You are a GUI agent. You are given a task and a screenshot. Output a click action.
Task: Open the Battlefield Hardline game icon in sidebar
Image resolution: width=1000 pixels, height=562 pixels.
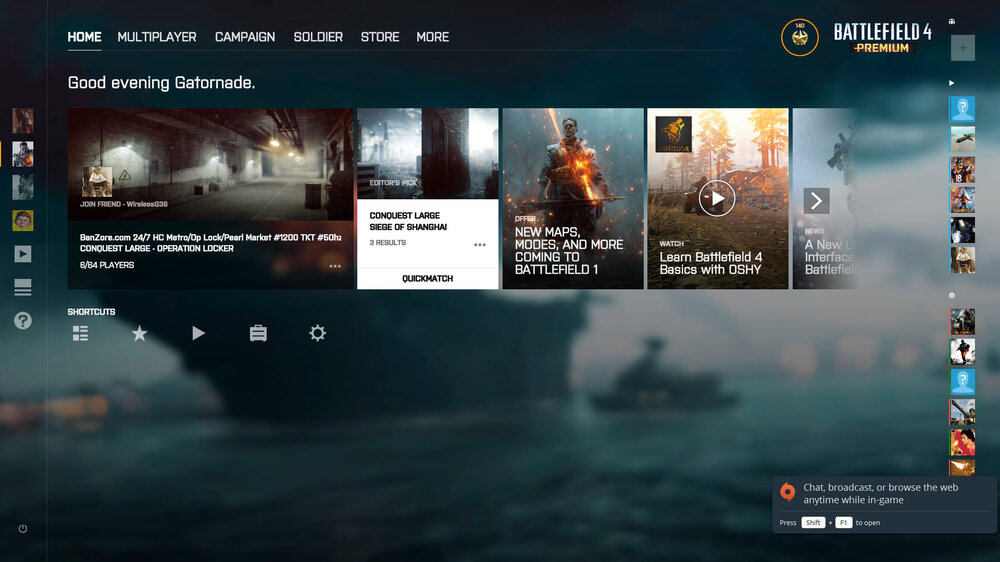pyautogui.click(x=23, y=121)
